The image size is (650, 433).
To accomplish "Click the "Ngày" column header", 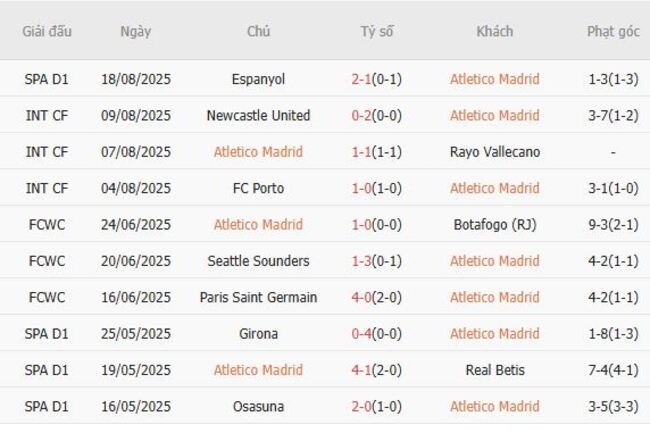I will (136, 31).
